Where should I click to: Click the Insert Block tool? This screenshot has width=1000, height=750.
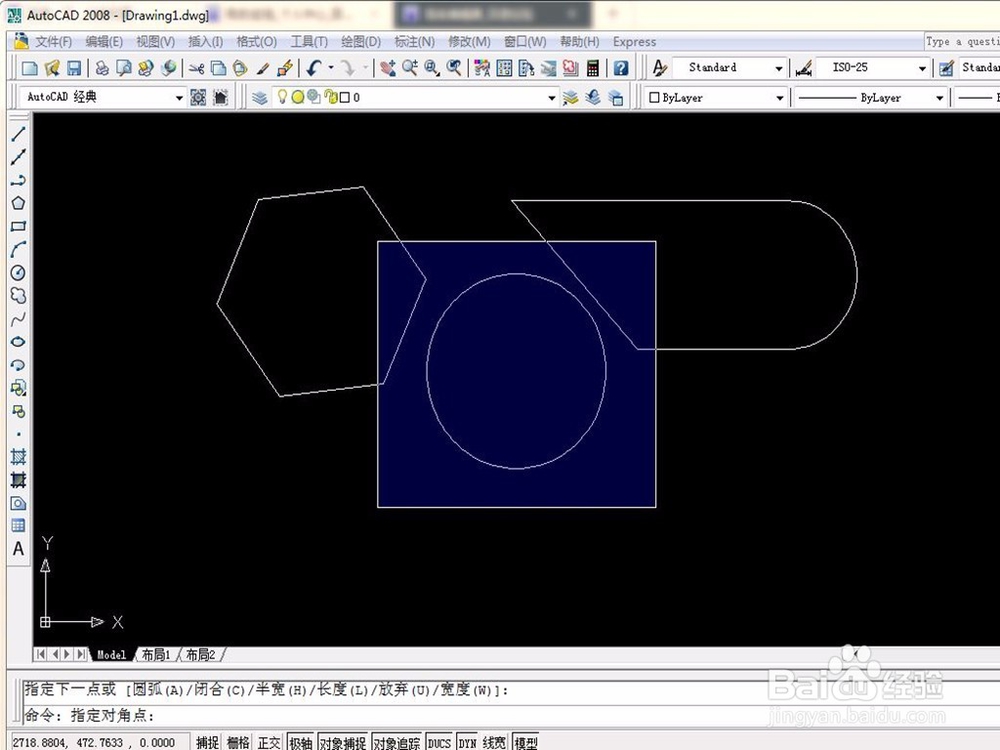tap(18, 388)
